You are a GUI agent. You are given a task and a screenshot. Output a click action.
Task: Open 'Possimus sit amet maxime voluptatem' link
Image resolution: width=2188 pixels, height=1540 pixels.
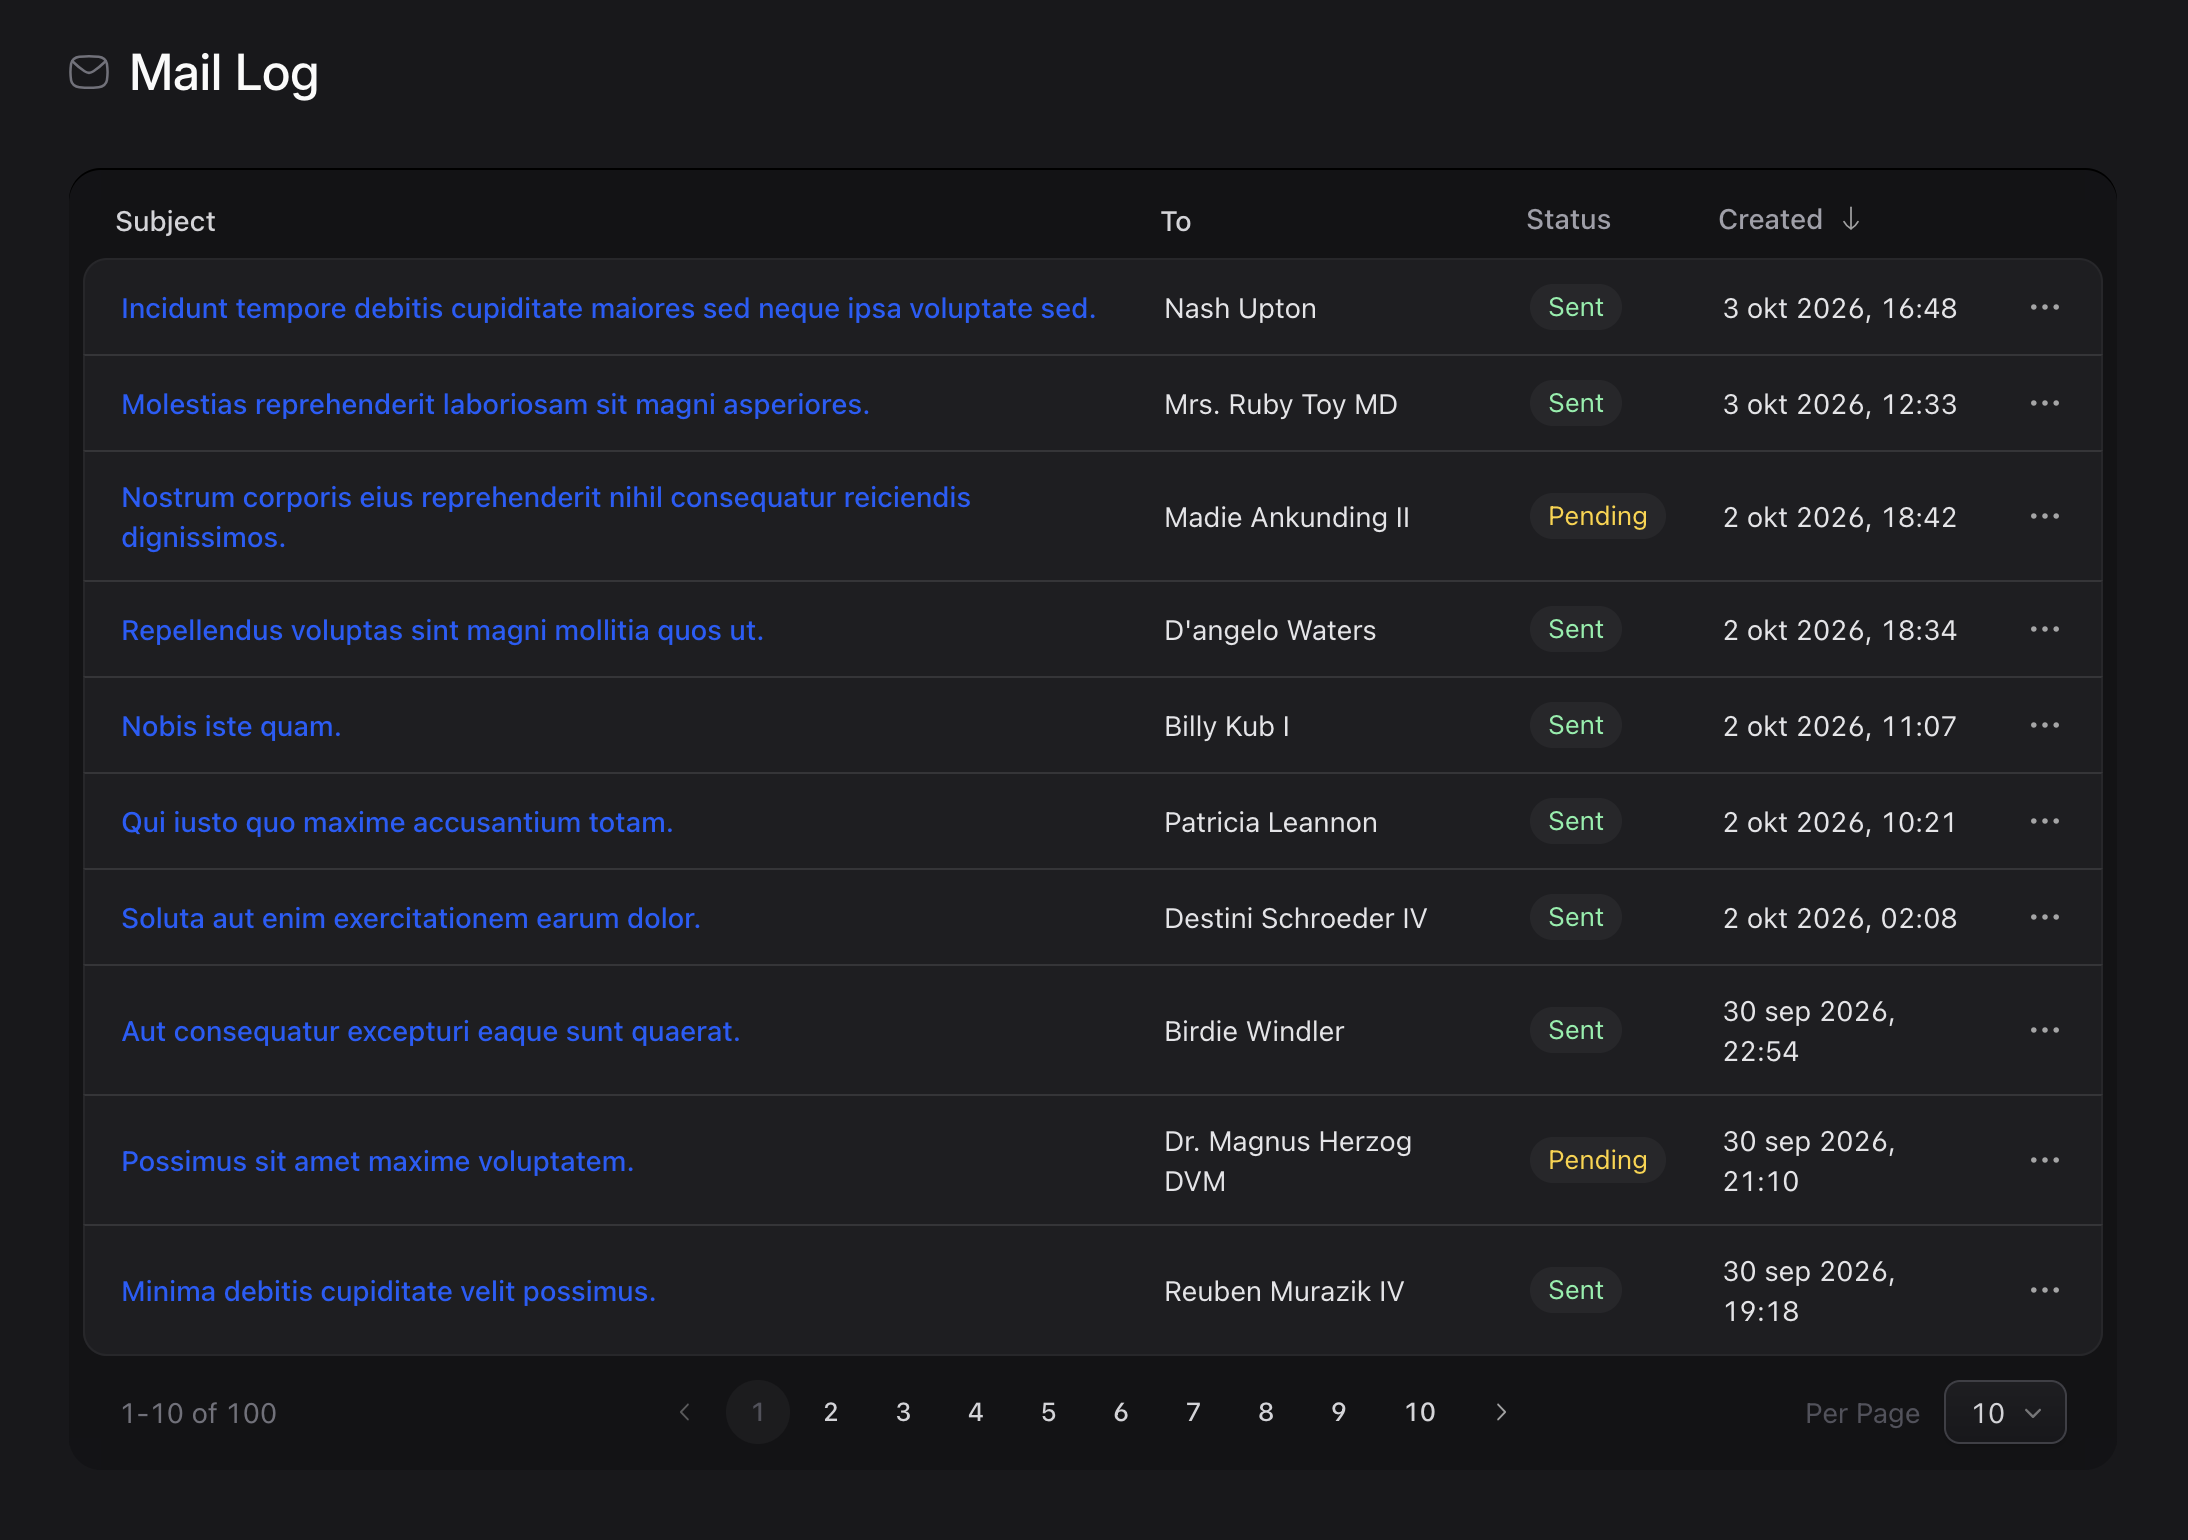click(x=377, y=1161)
